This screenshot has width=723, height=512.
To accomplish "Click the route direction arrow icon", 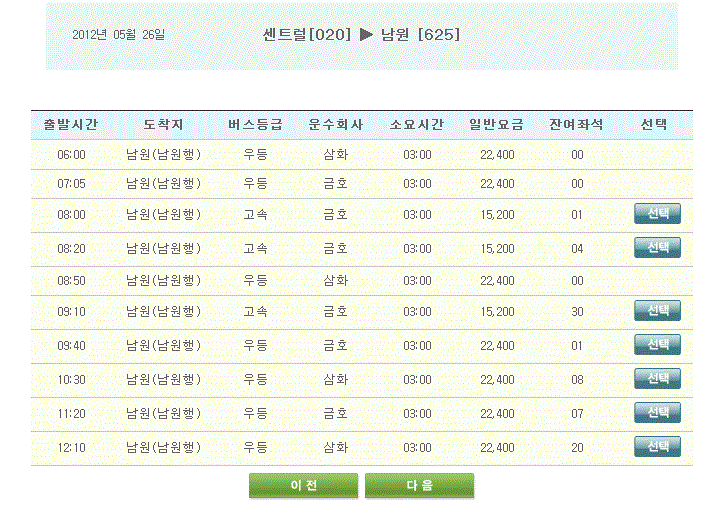I will point(366,35).
